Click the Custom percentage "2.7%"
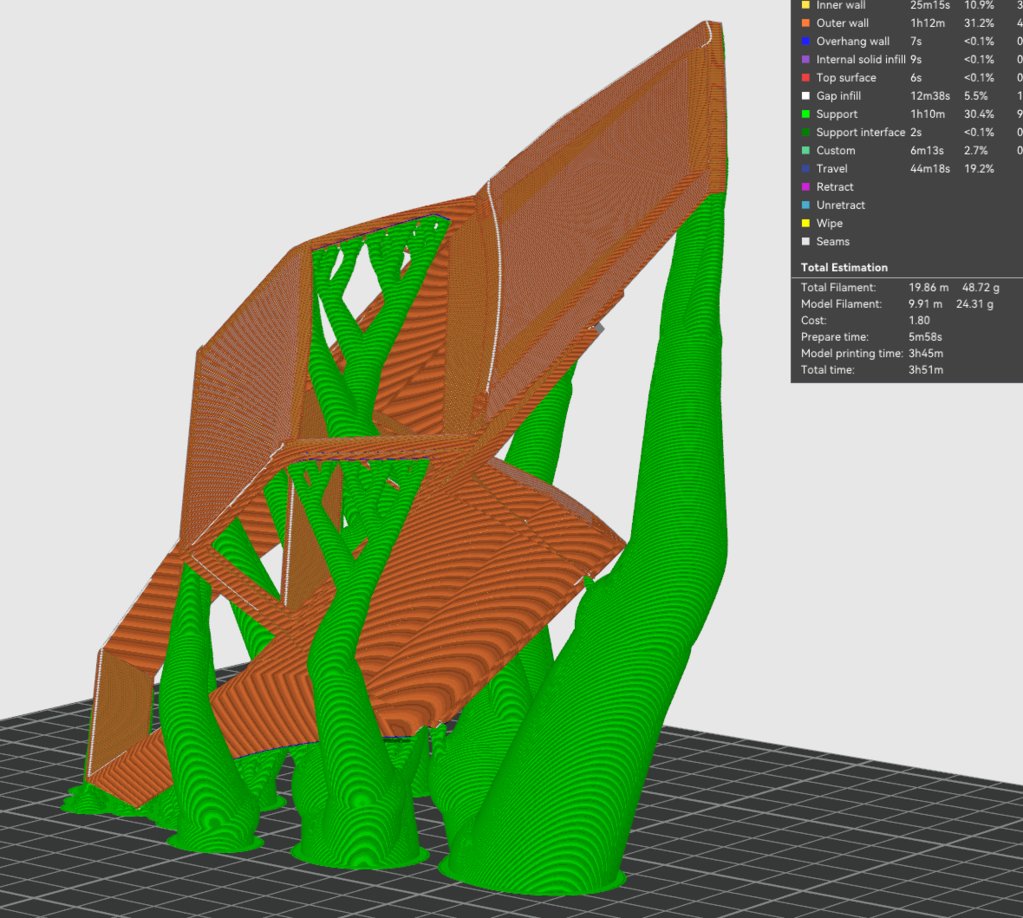 point(975,151)
